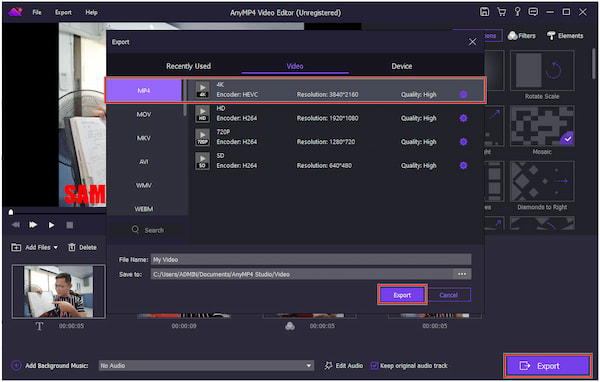The image size is (600, 382).
Task: Delete the selected clip
Action: click(82, 247)
